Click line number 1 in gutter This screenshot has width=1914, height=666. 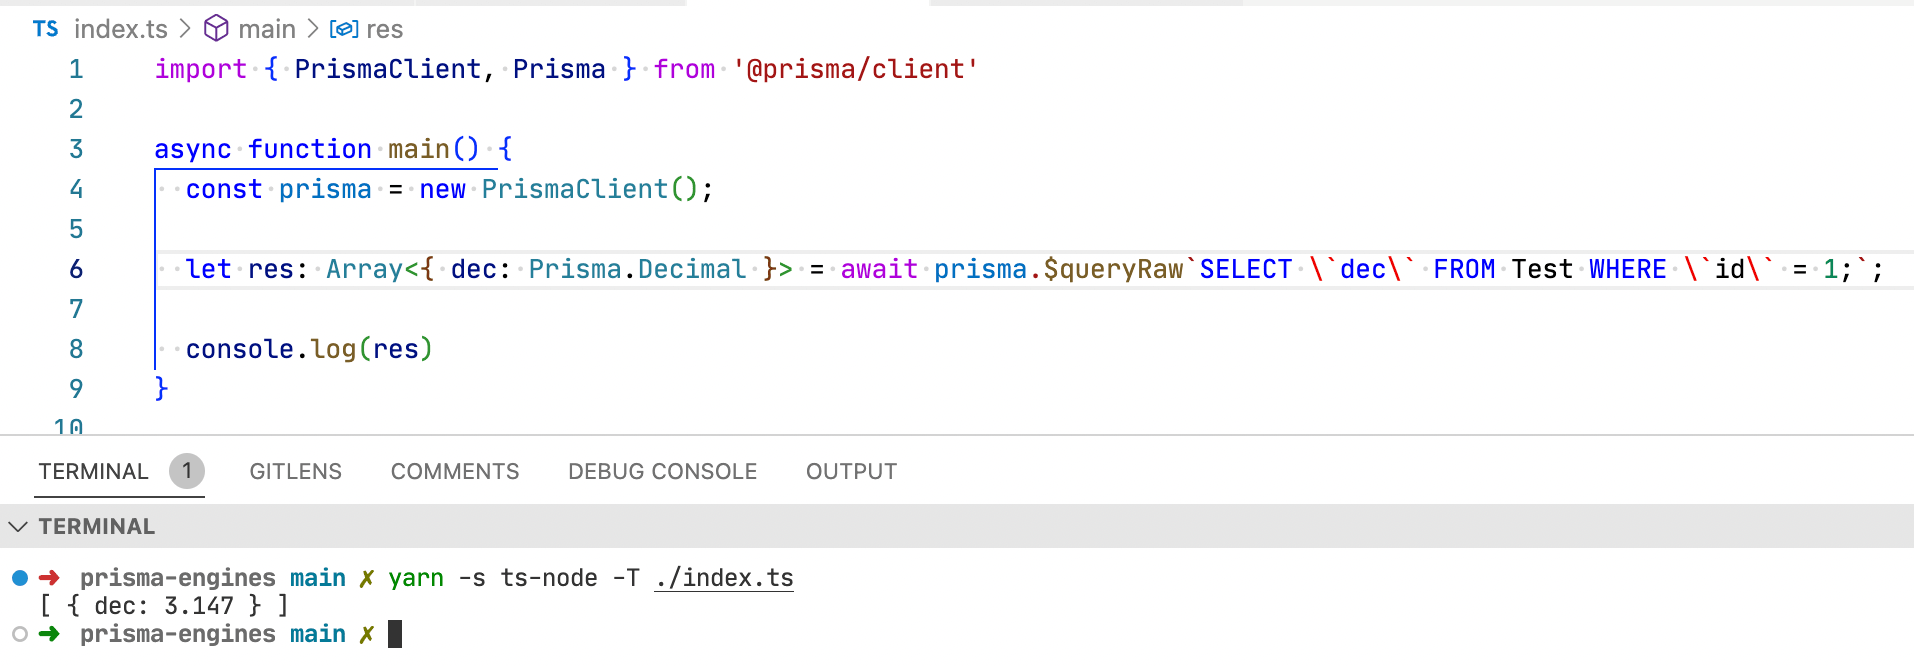coord(76,69)
